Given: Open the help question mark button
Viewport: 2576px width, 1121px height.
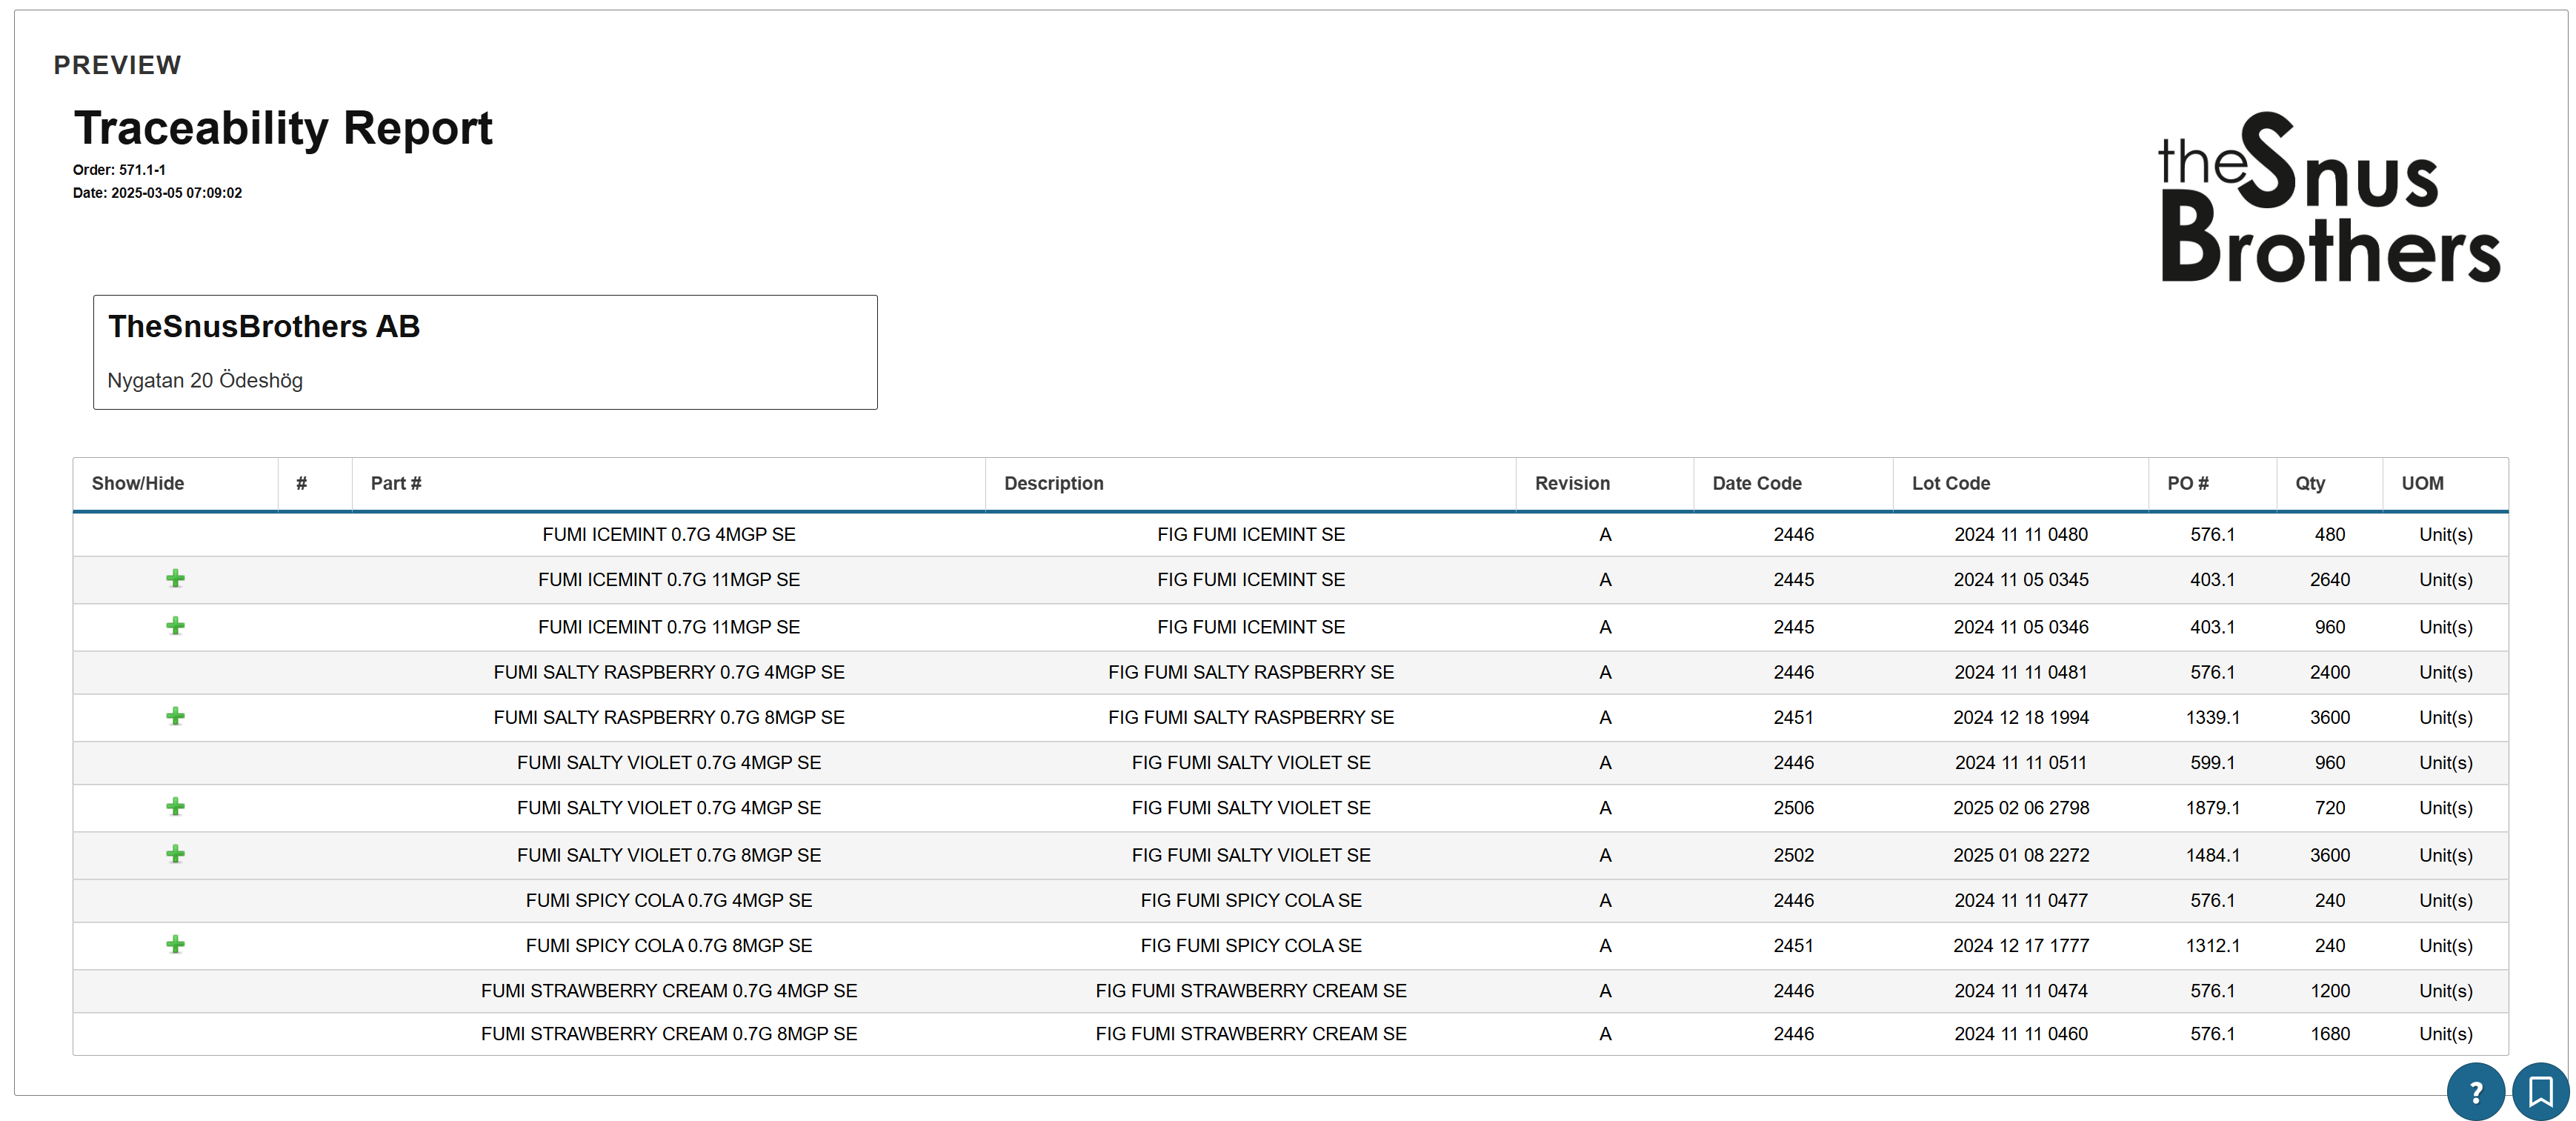Looking at the screenshot, I should 2475,1091.
